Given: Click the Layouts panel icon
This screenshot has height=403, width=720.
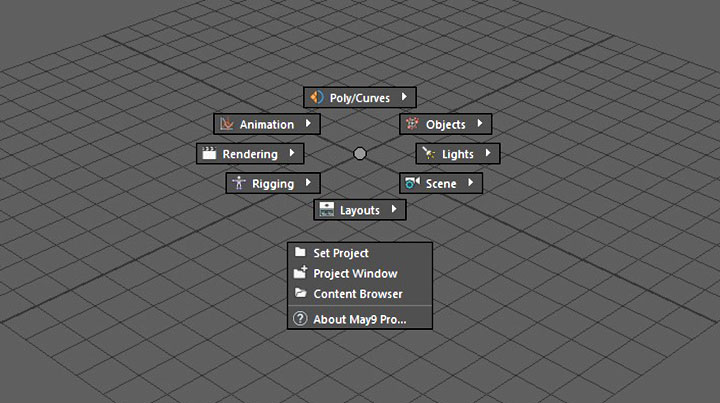Looking at the screenshot, I should click(x=326, y=210).
